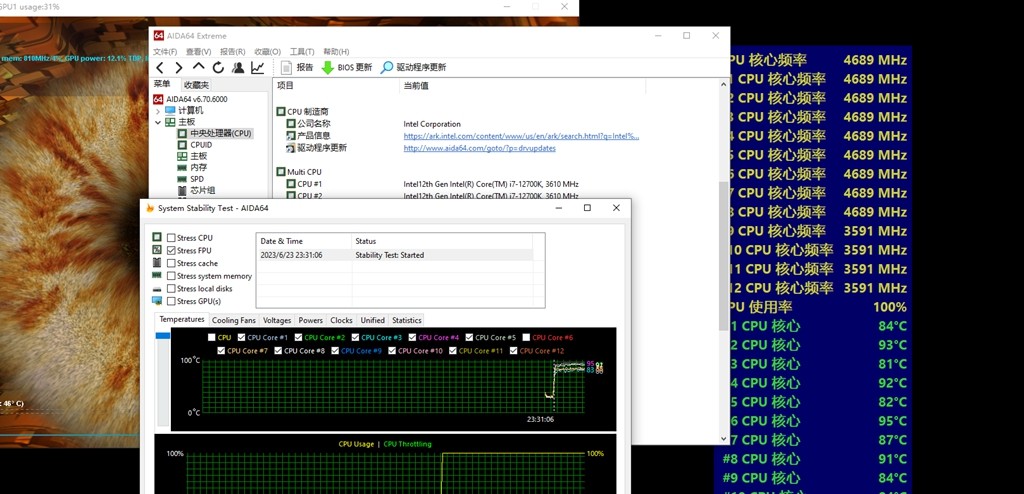Open the 工具(T) menu
The width and height of the screenshot is (1024, 494).
tap(301, 52)
